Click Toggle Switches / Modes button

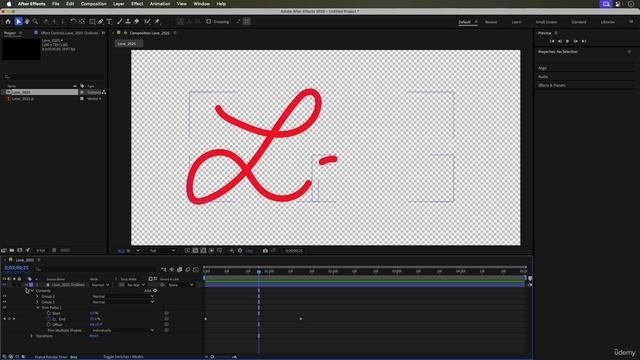pos(123,357)
